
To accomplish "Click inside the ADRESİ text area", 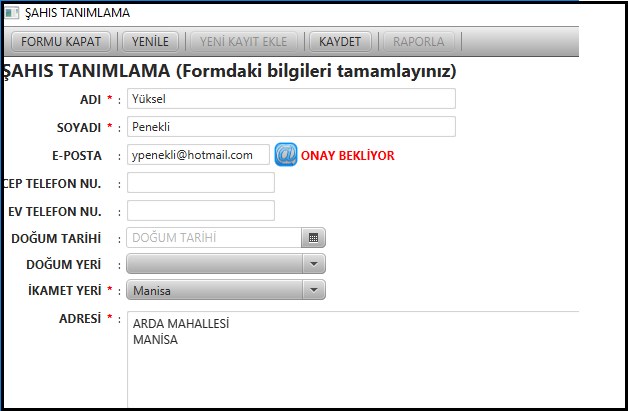I will pos(353,359).
